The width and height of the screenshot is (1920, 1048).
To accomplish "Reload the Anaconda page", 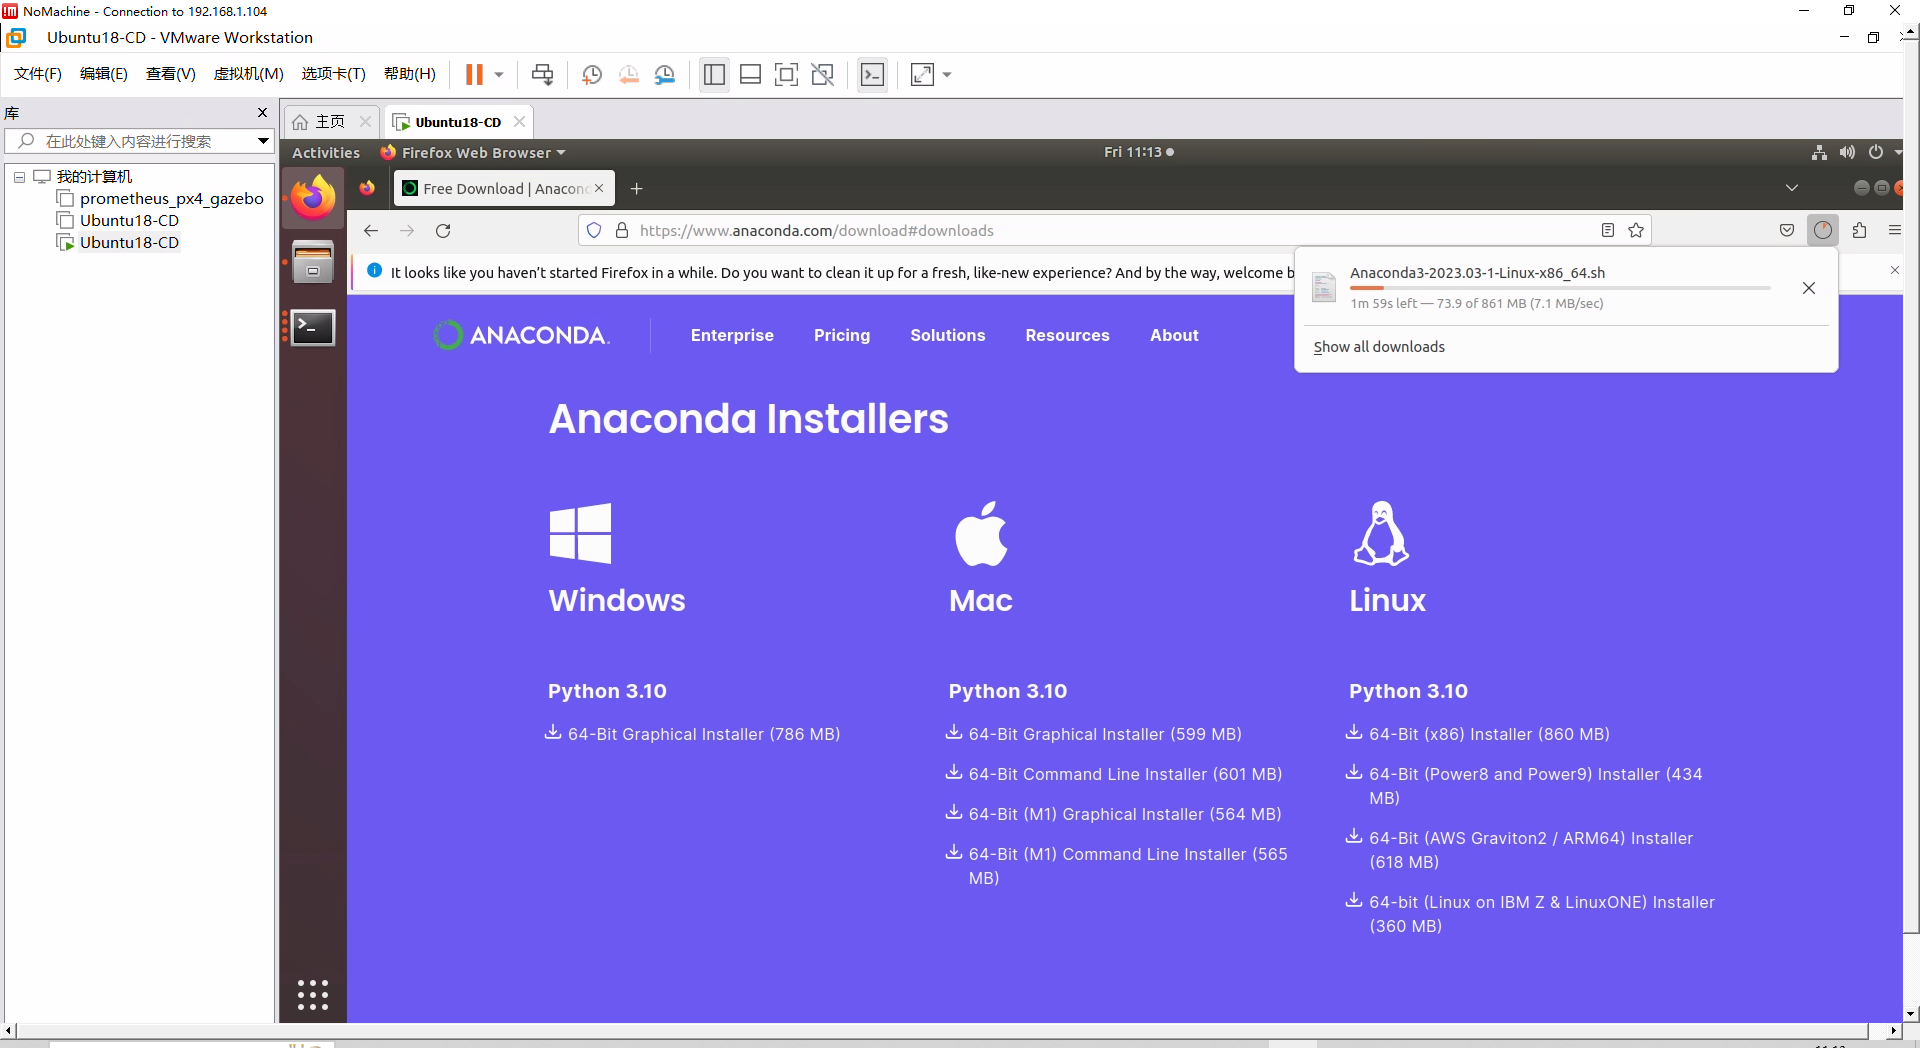I will [443, 230].
